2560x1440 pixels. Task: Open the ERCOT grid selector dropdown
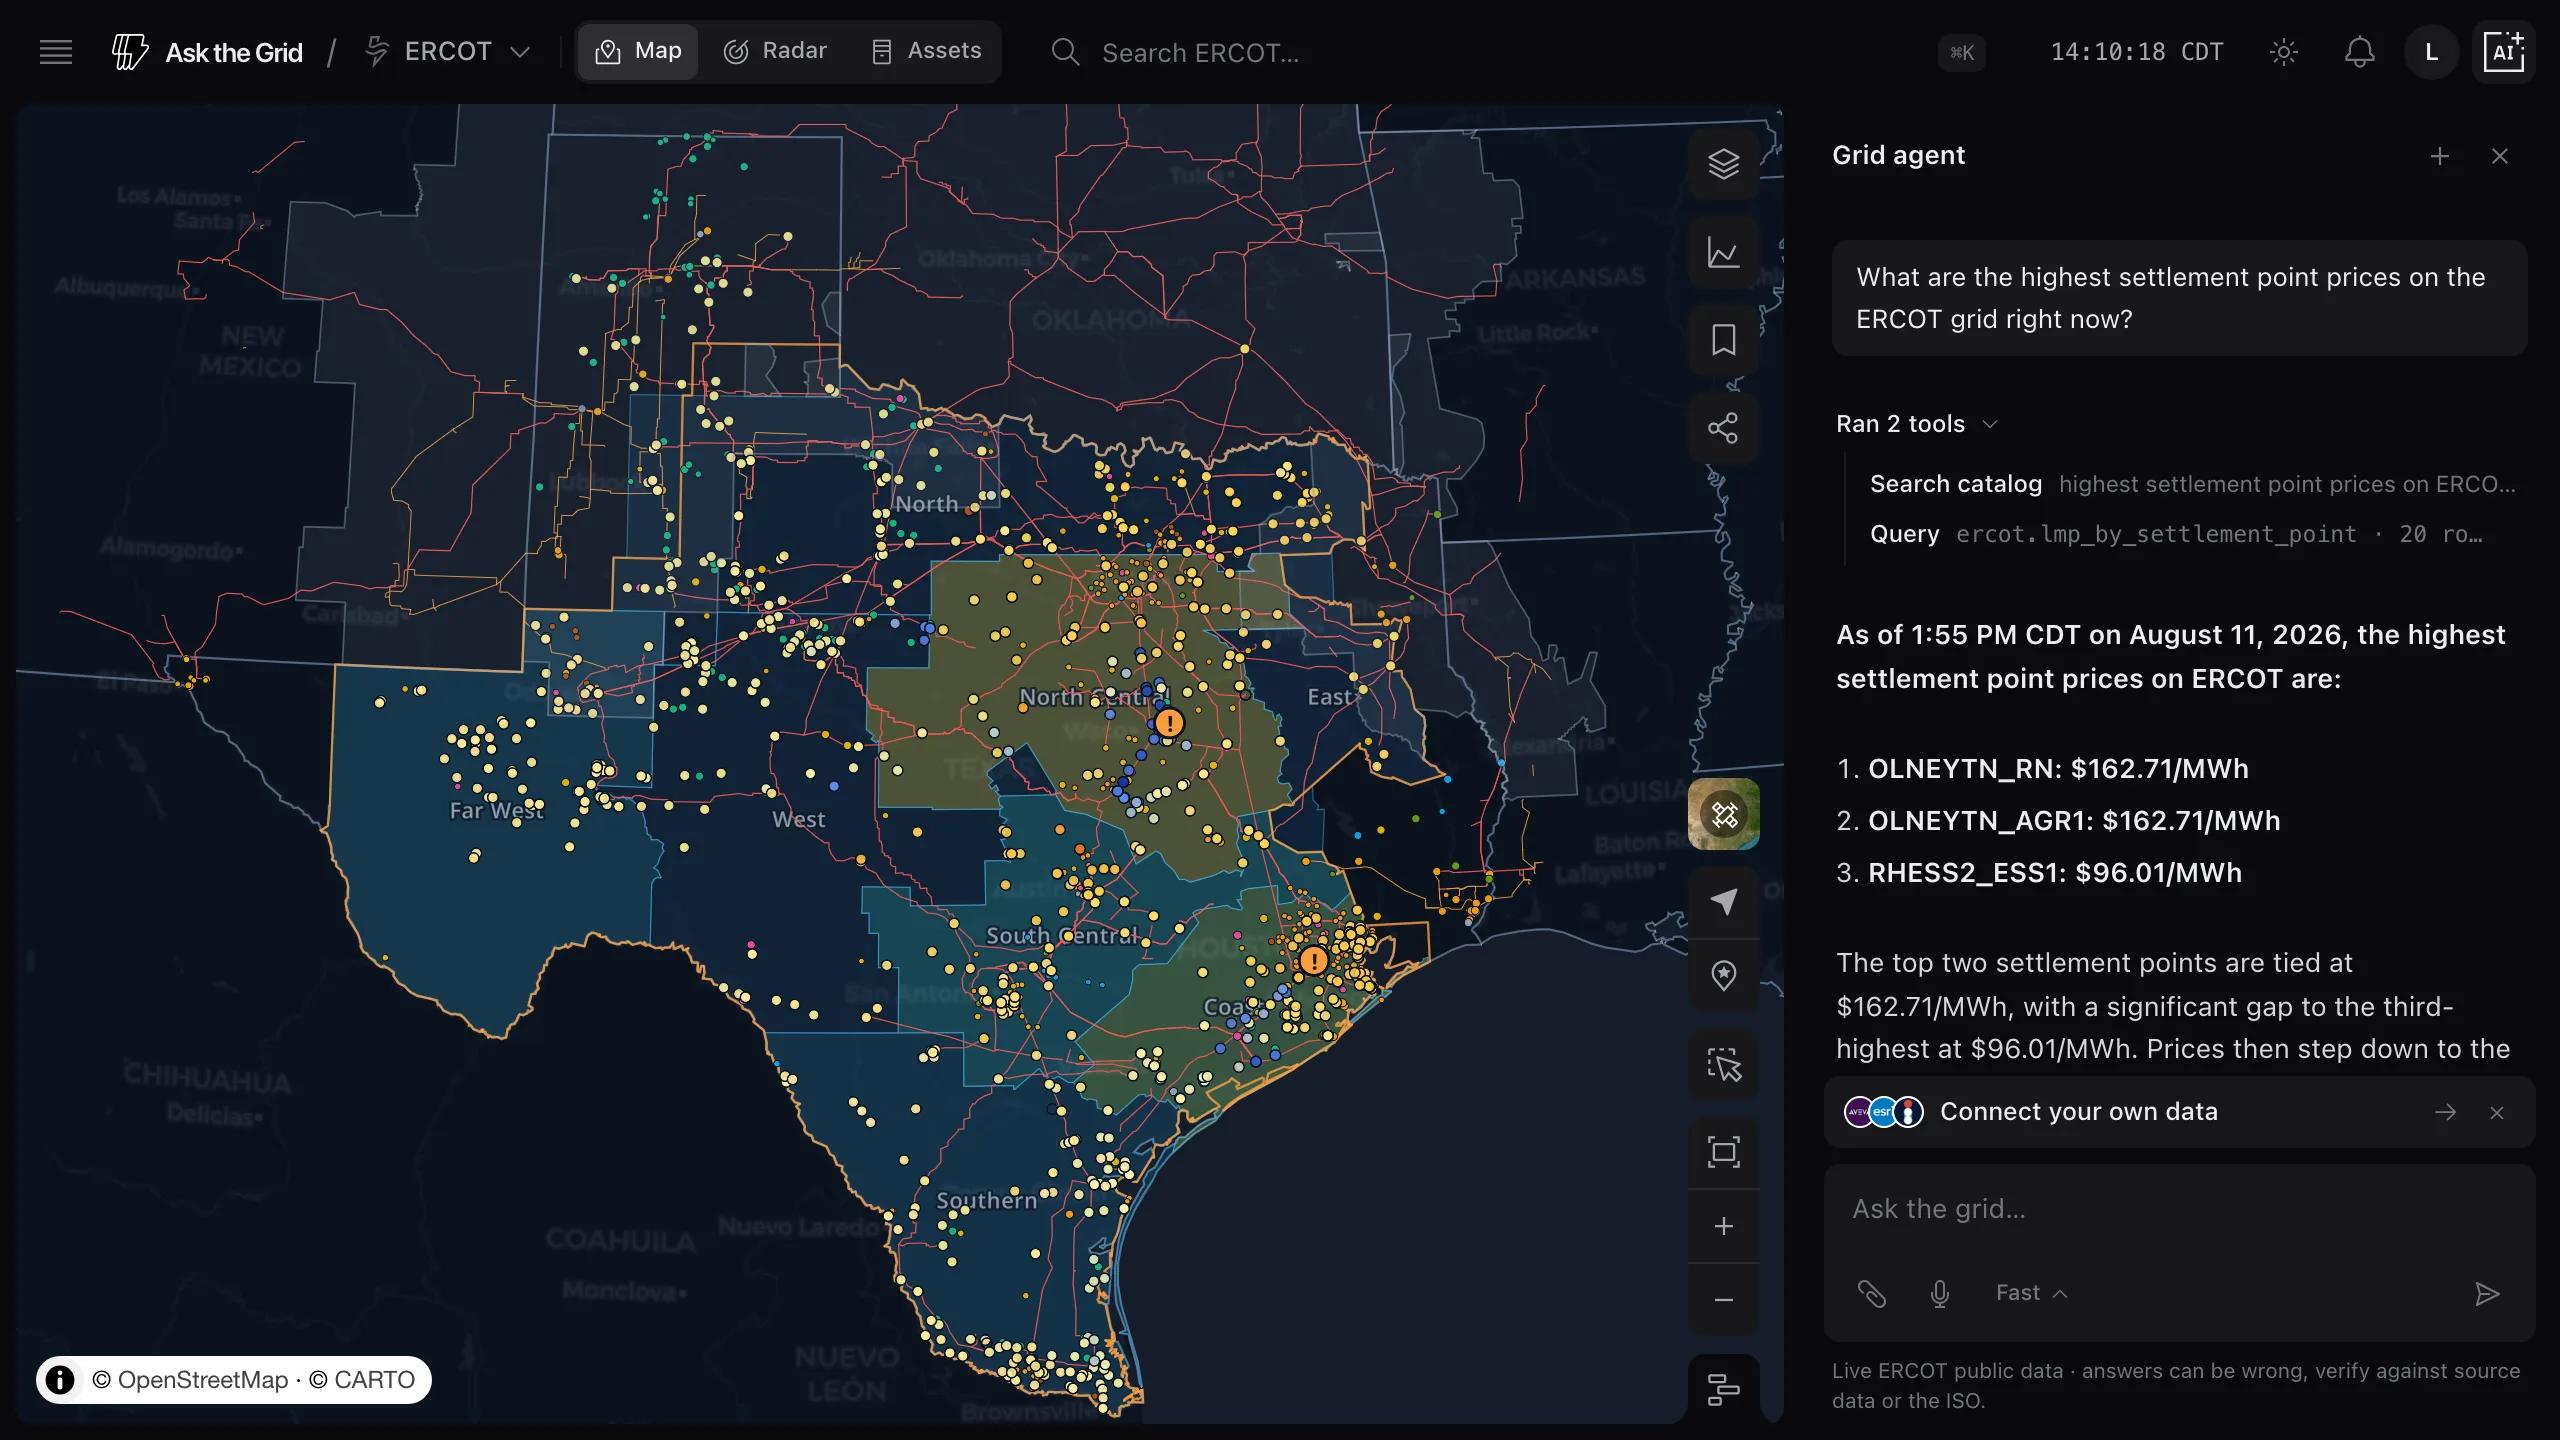coord(448,52)
